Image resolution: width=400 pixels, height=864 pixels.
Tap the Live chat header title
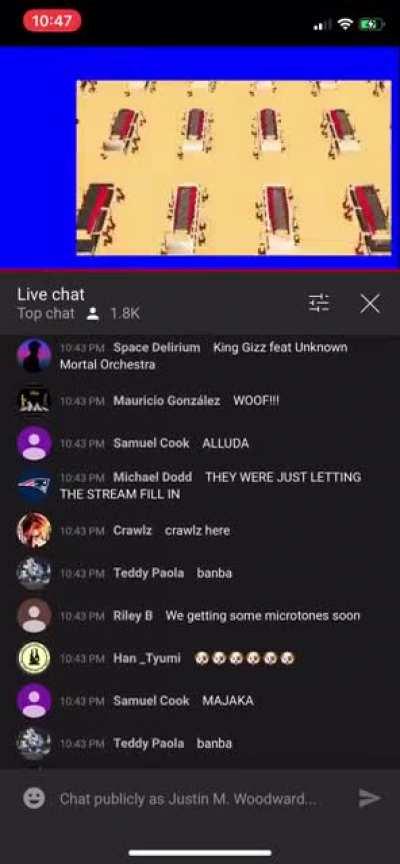pos(51,294)
